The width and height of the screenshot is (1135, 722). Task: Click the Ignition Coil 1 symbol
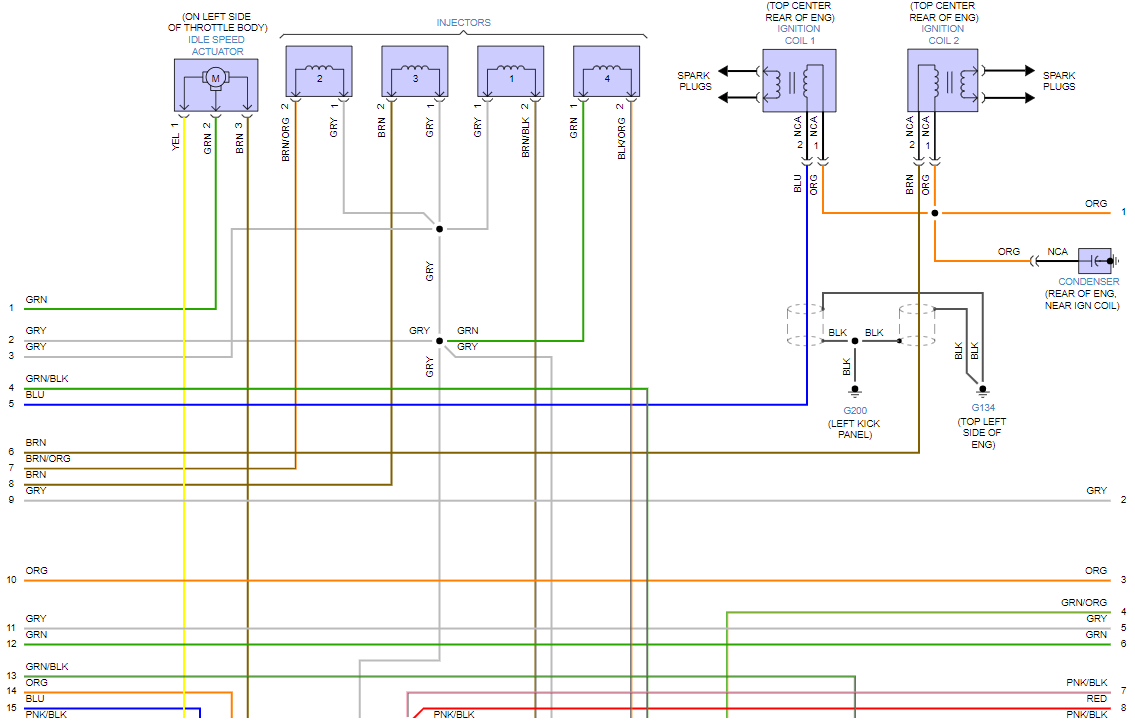799,80
